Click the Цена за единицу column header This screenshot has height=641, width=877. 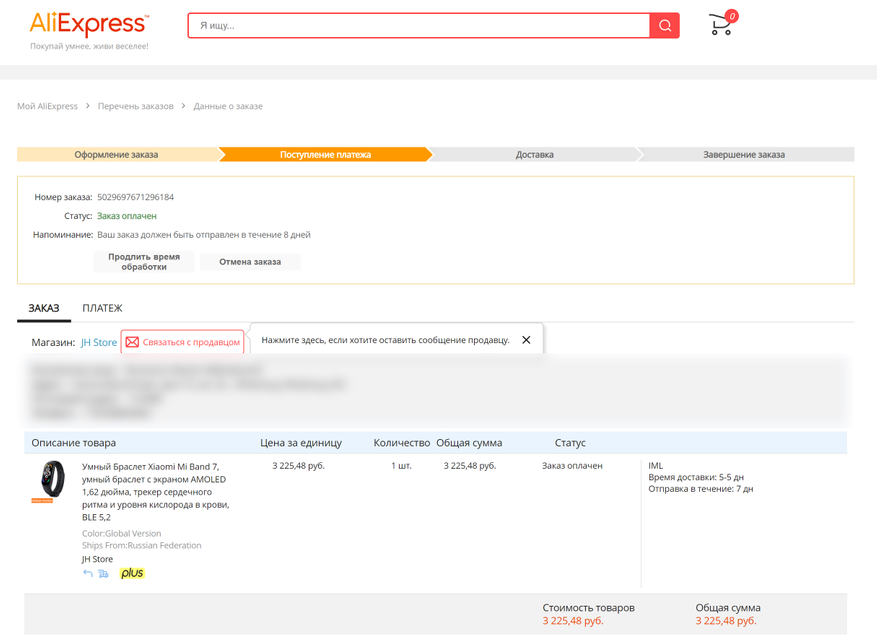pyautogui.click(x=301, y=442)
